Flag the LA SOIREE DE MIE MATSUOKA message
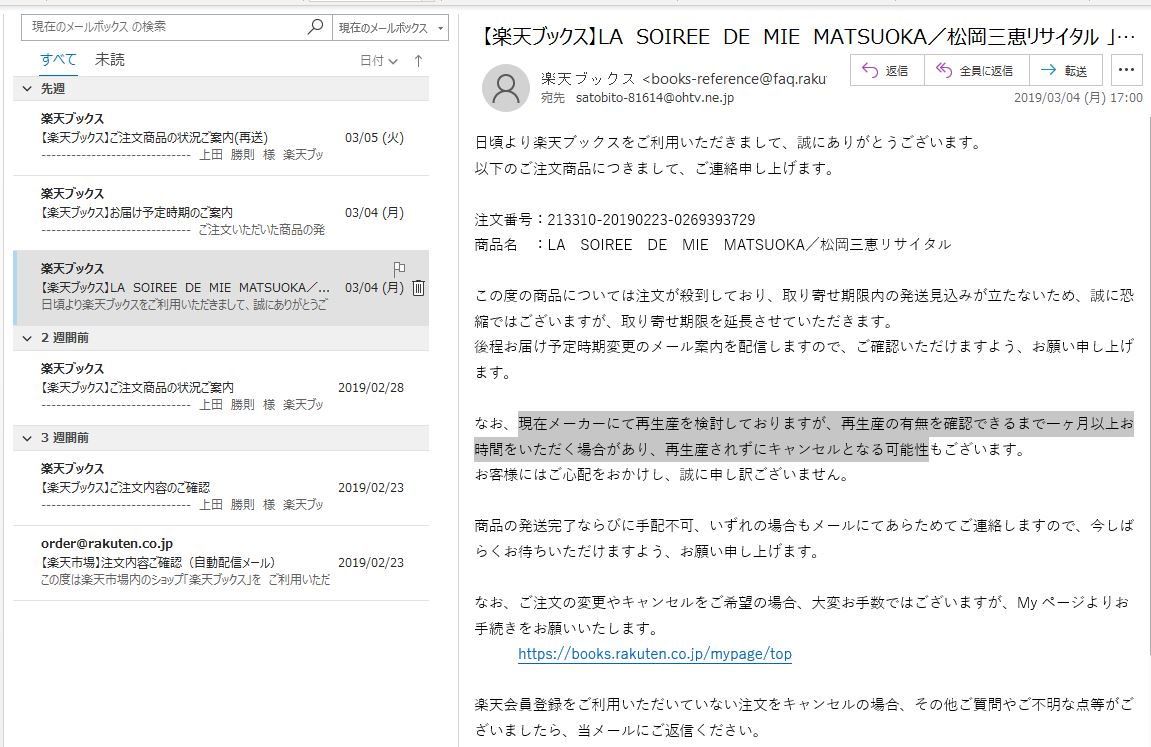The height and width of the screenshot is (747, 1151). [399, 268]
